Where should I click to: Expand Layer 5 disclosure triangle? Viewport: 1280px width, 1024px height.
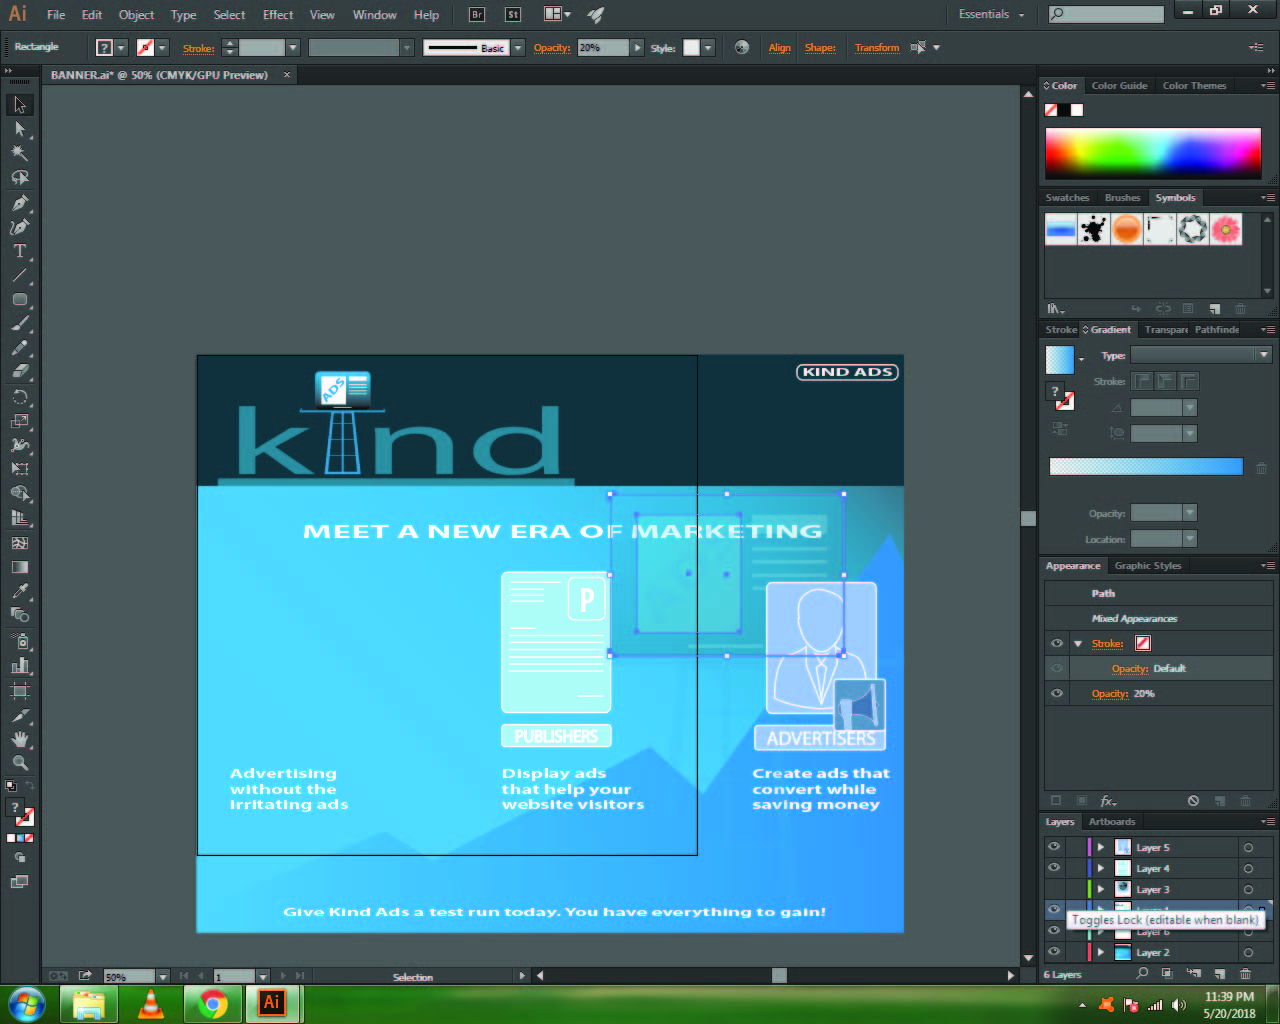point(1101,847)
